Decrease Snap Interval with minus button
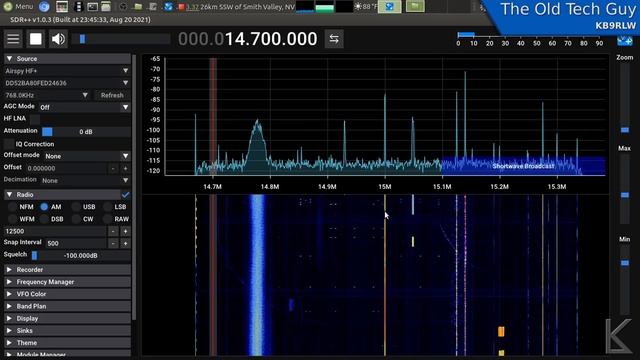 coord(113,243)
